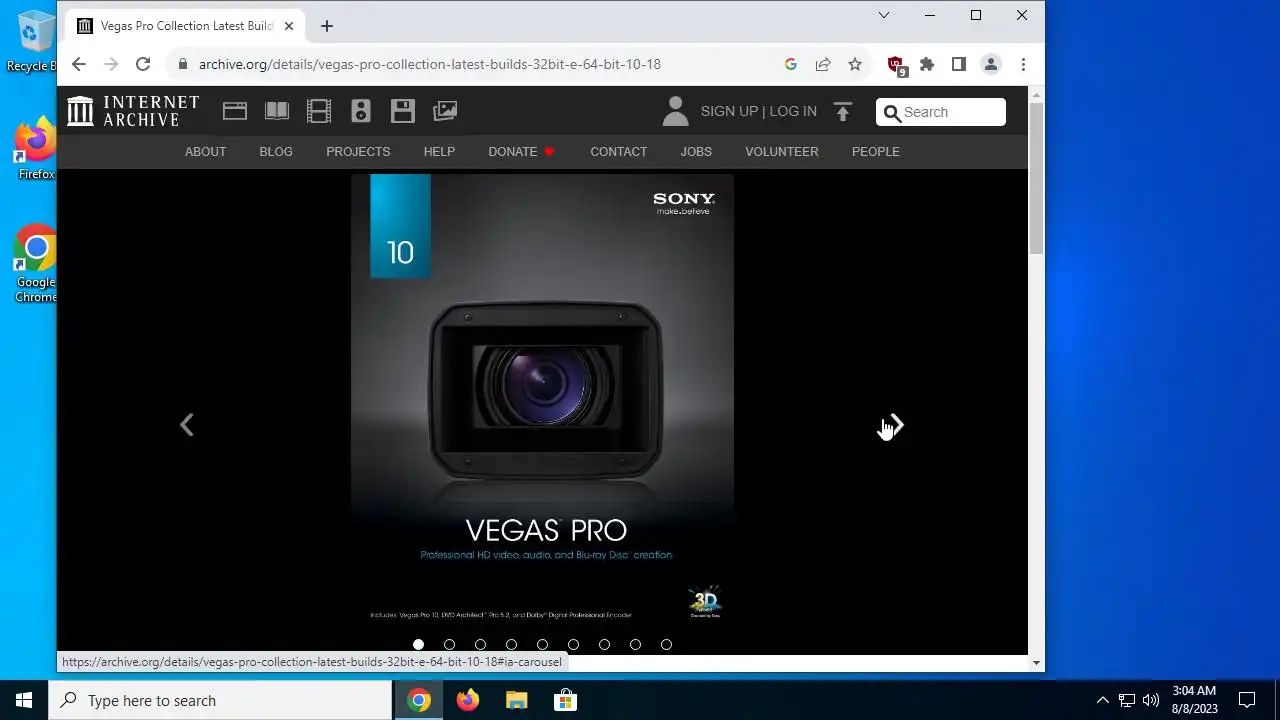Bookmark this tab with star icon

pyautogui.click(x=855, y=64)
